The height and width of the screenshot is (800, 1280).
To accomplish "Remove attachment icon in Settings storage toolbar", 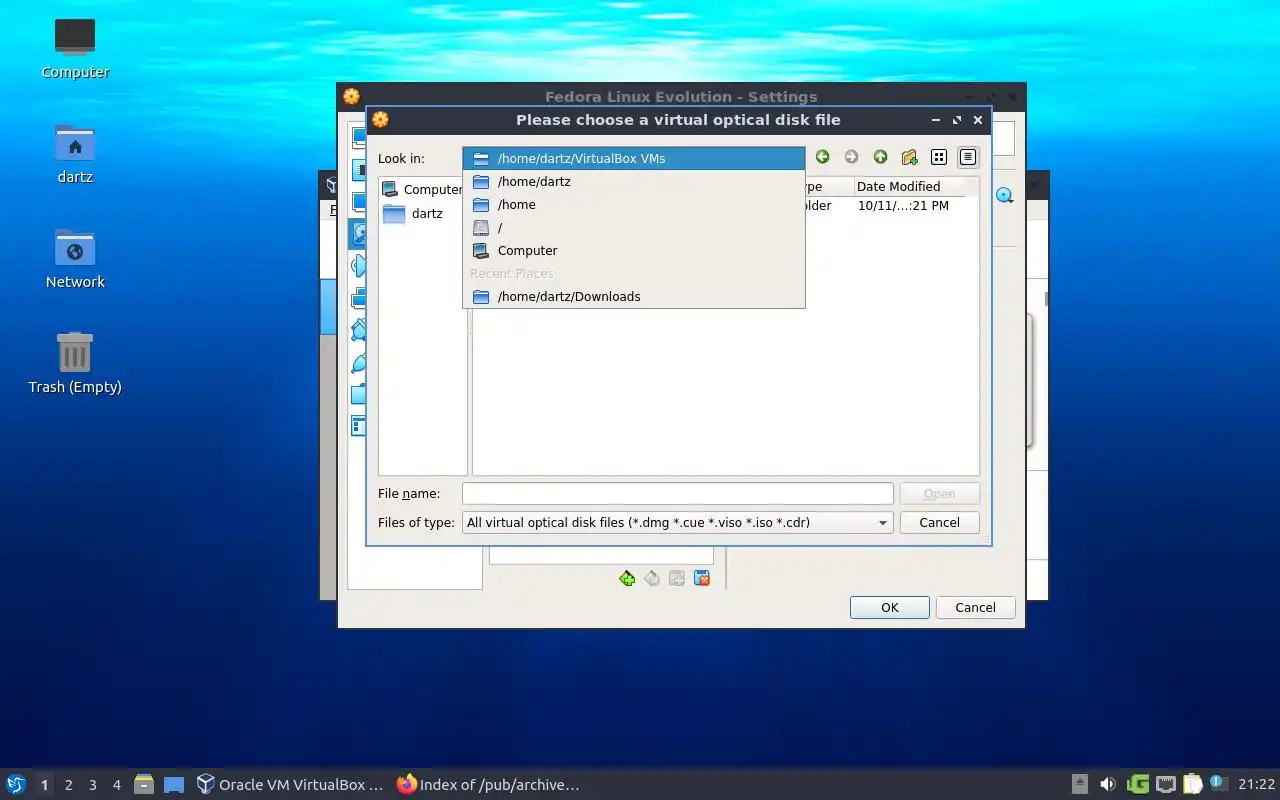I will tap(702, 578).
